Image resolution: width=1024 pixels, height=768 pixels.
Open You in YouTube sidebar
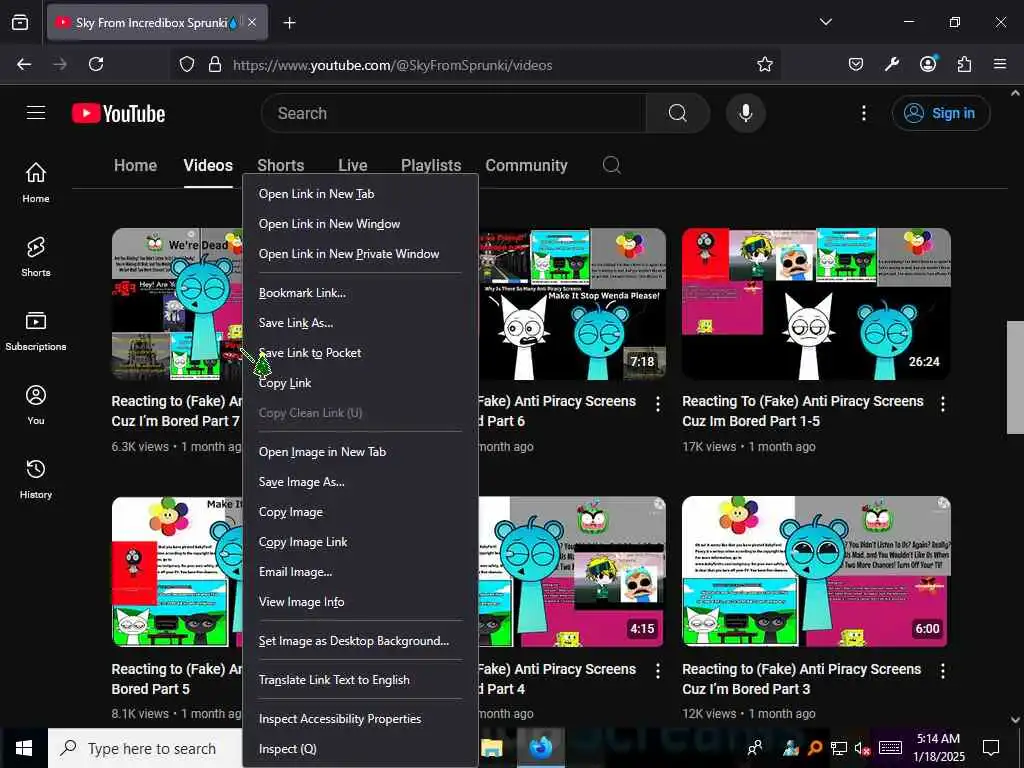pos(36,405)
